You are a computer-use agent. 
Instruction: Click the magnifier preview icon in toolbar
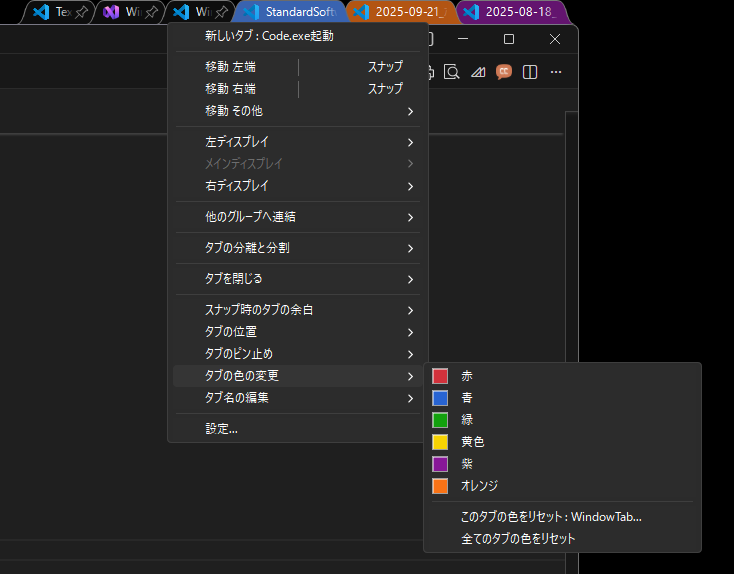452,71
